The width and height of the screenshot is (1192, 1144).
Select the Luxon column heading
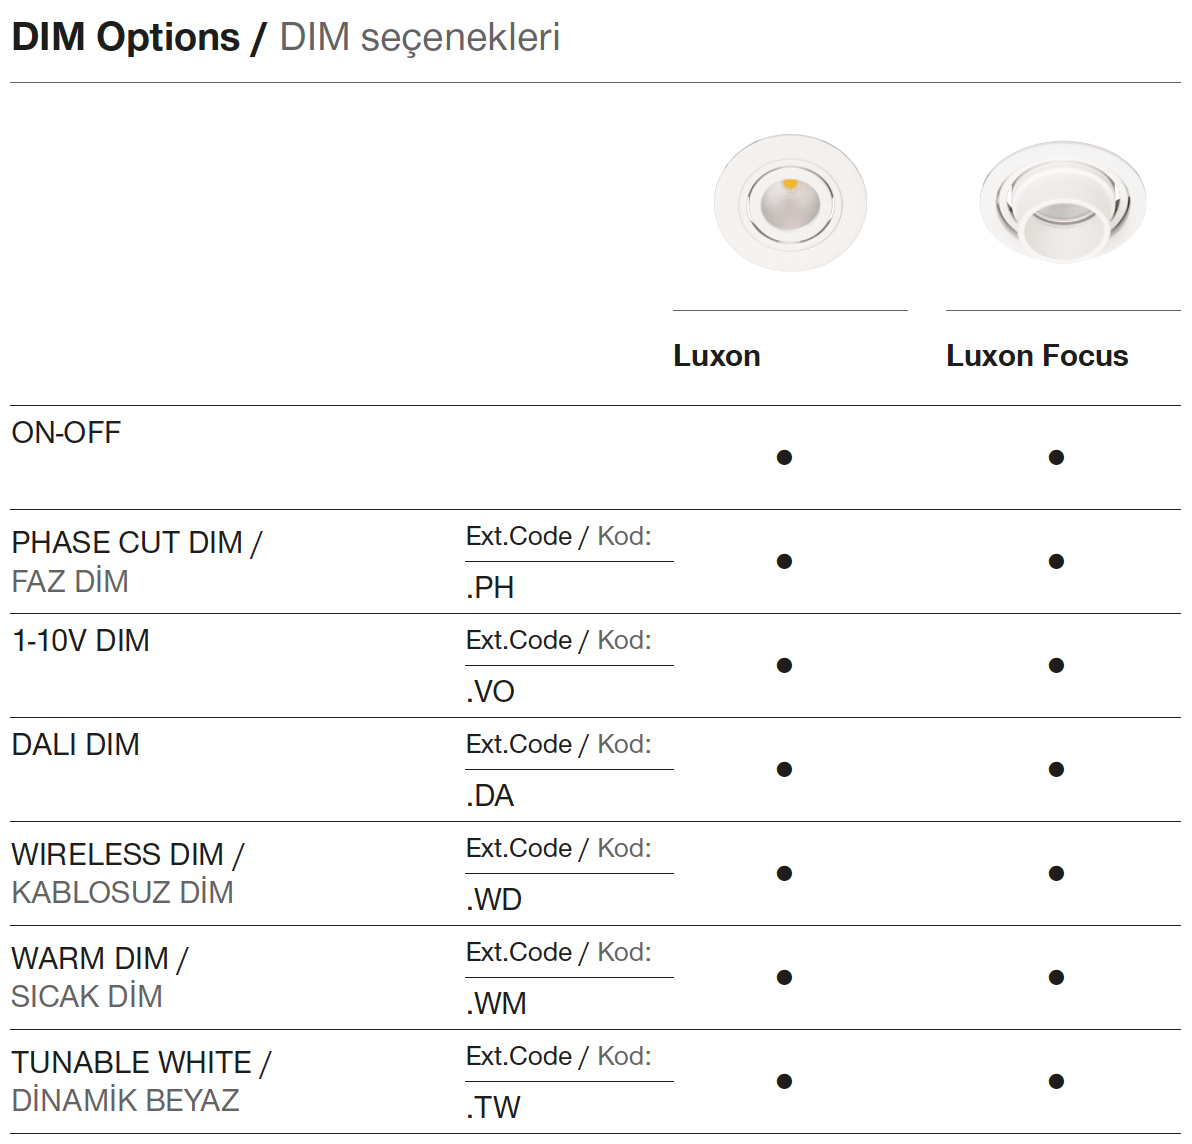tap(717, 356)
